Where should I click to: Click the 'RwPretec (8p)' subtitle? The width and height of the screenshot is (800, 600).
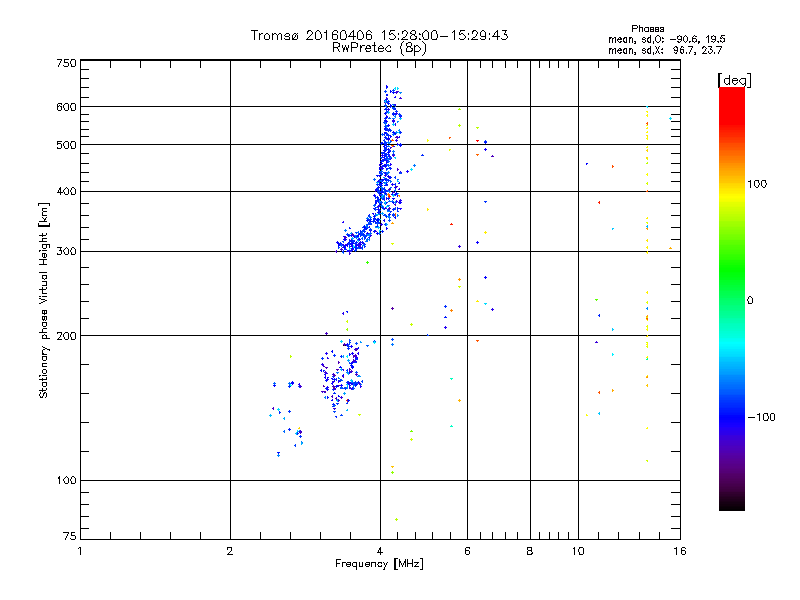(x=379, y=48)
